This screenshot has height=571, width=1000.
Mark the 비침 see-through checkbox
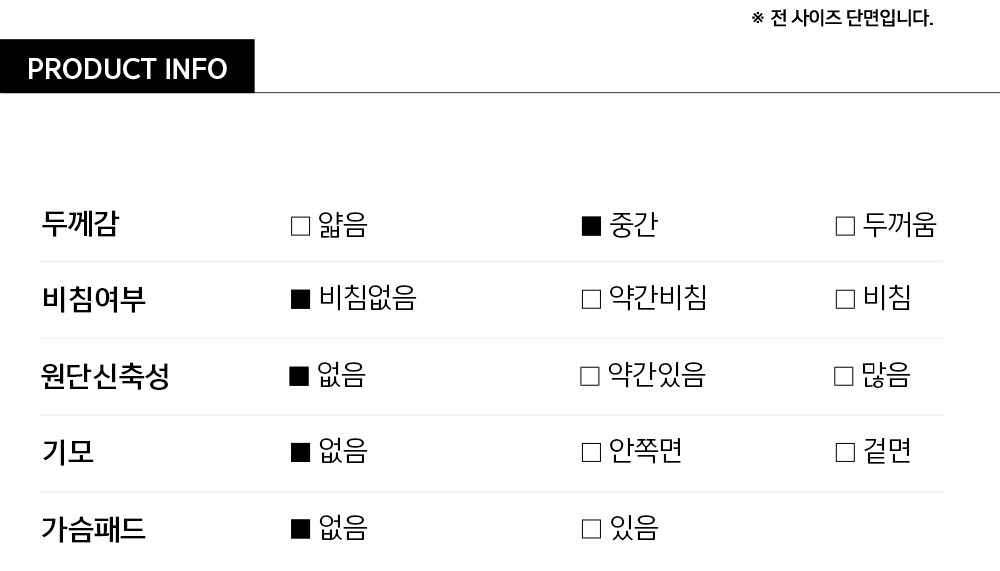(x=845, y=299)
